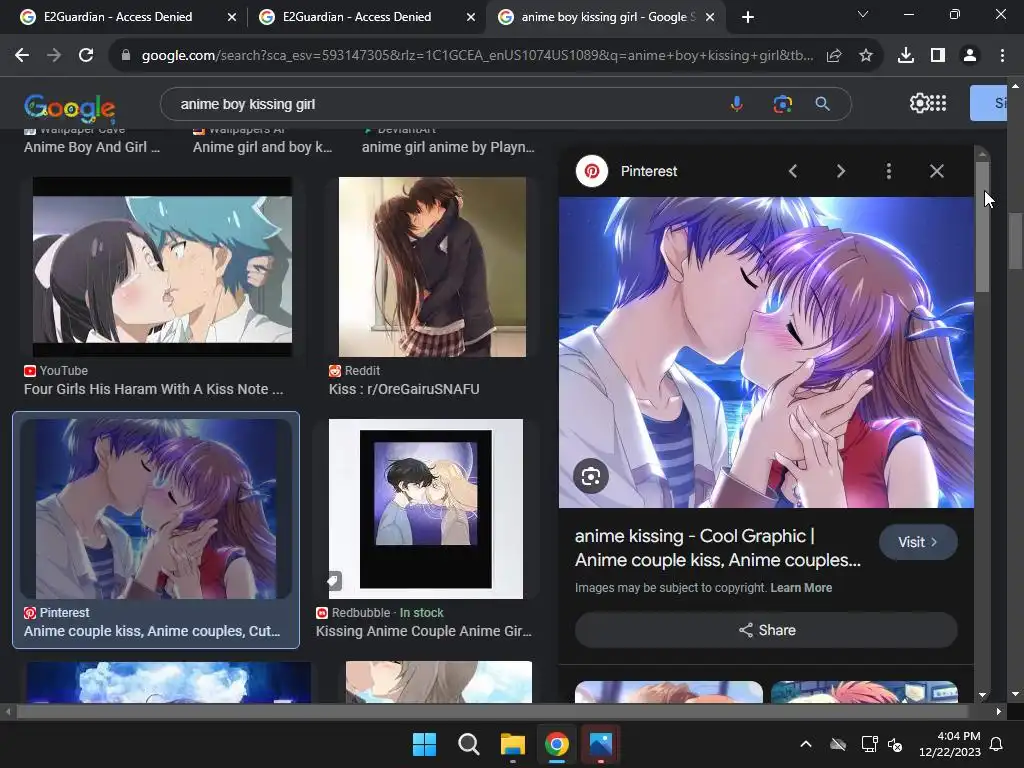Reload the current page
Image resolution: width=1024 pixels, height=768 pixels.
(86, 56)
